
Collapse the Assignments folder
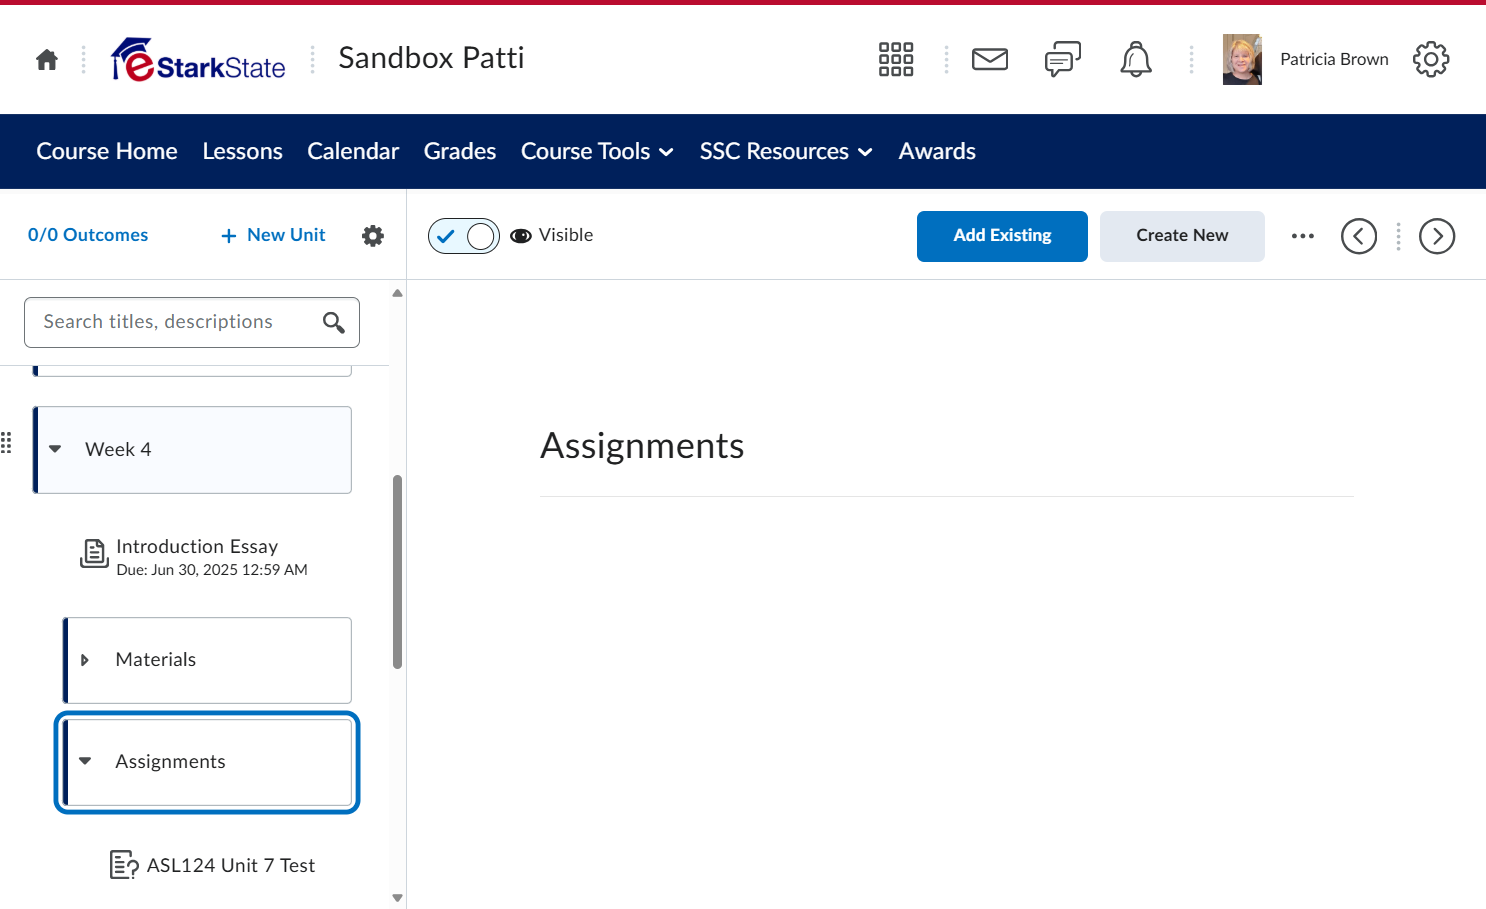point(85,761)
